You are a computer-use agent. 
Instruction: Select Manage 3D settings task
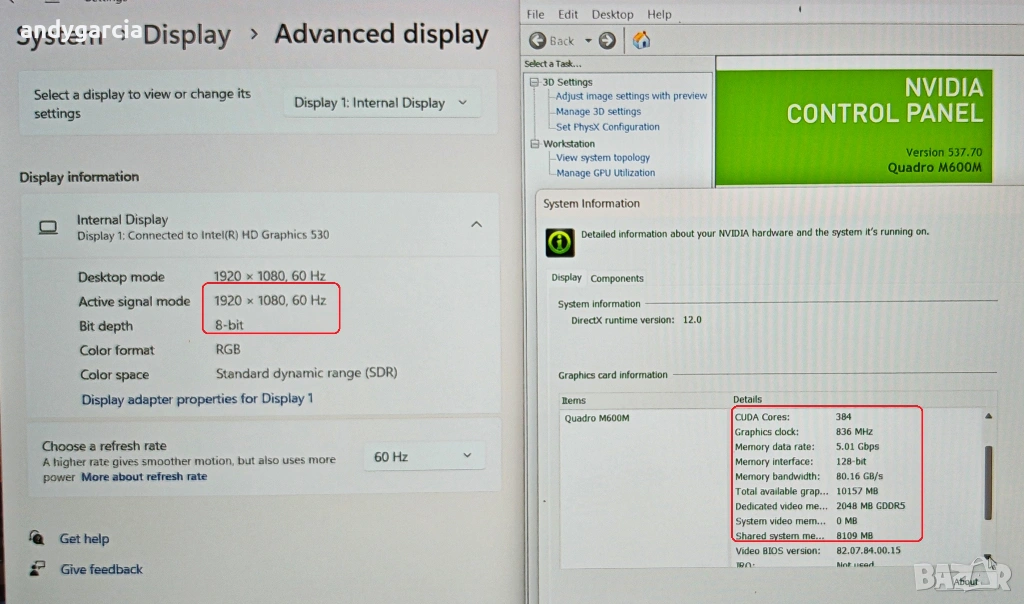[598, 111]
